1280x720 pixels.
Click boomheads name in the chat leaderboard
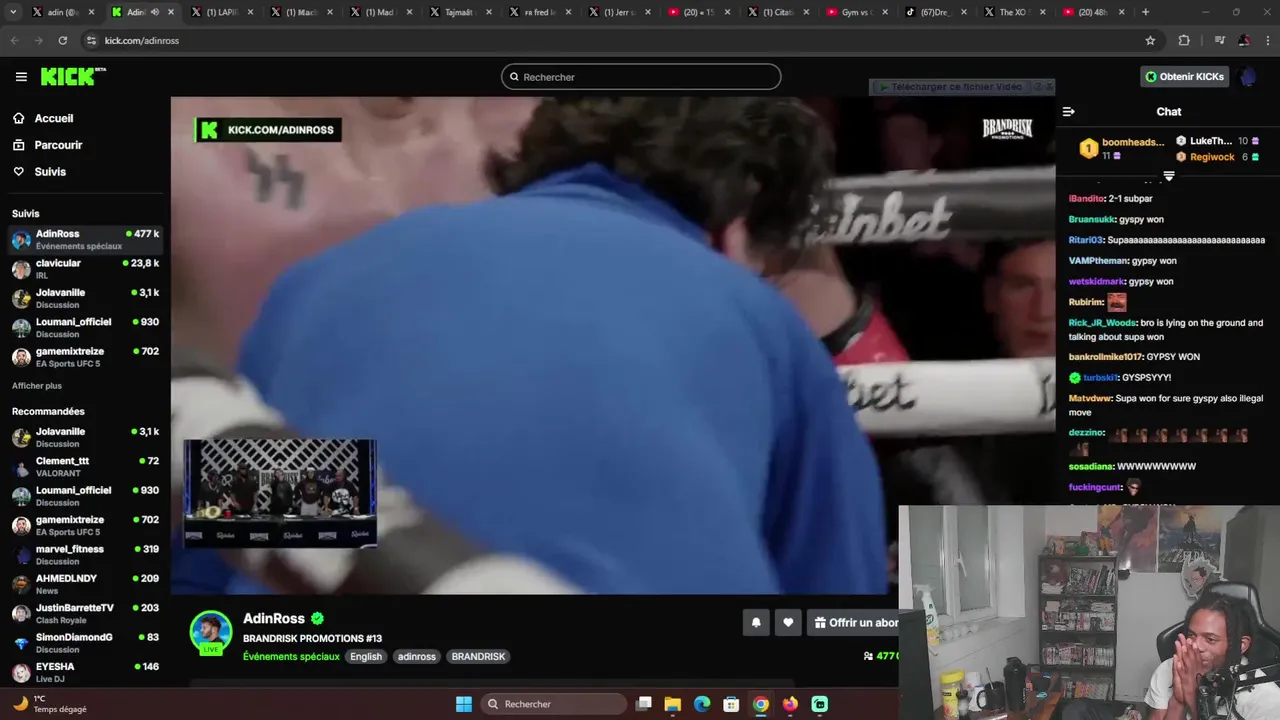(x=1133, y=143)
